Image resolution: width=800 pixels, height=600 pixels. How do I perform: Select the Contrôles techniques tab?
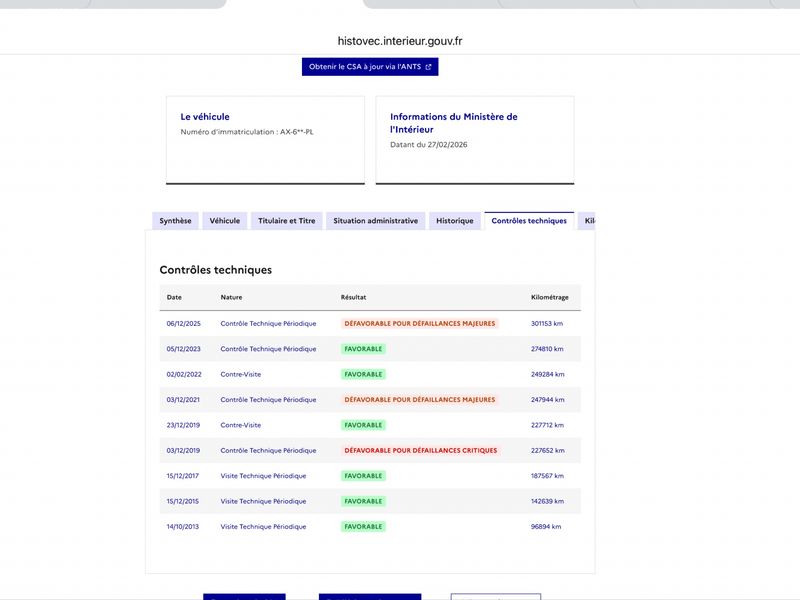click(529, 221)
